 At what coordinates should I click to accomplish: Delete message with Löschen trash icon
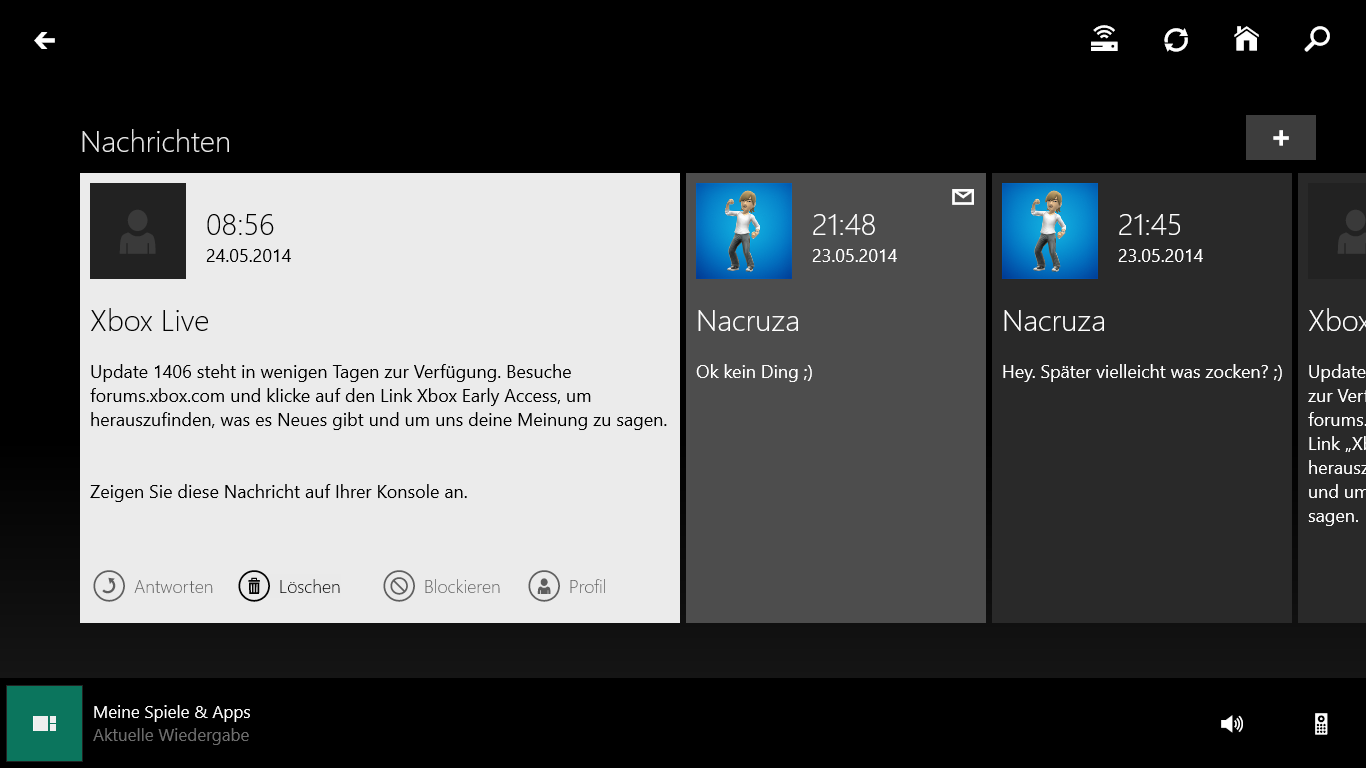[254, 586]
